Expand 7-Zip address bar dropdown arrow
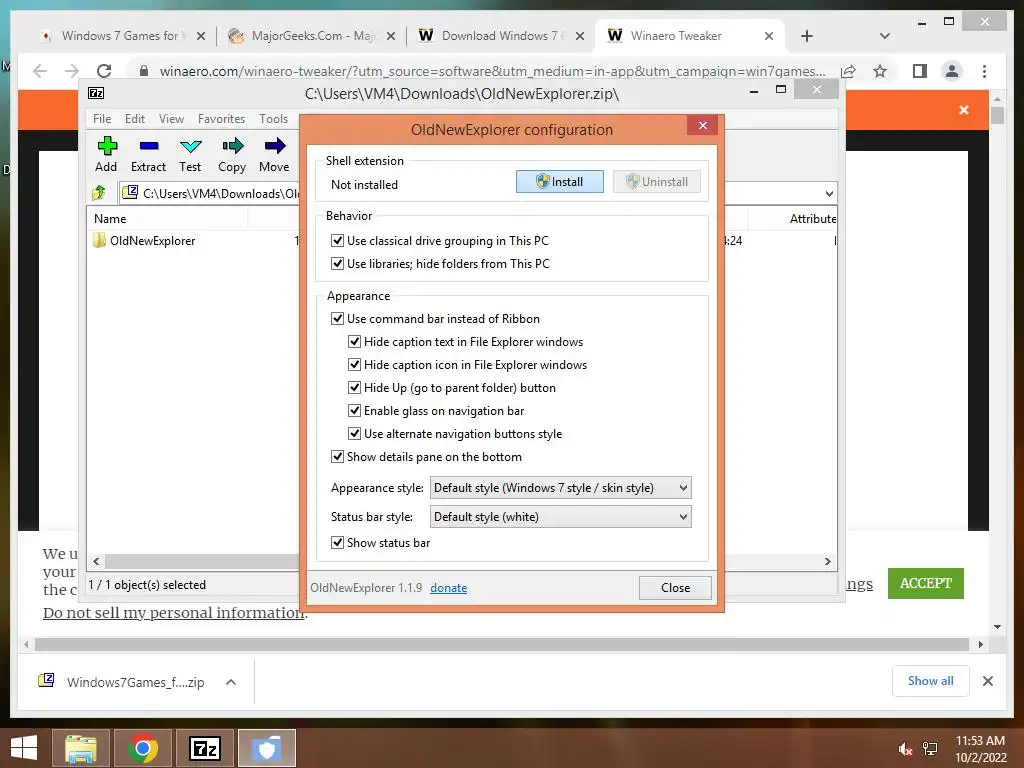The image size is (1024, 768). click(829, 193)
